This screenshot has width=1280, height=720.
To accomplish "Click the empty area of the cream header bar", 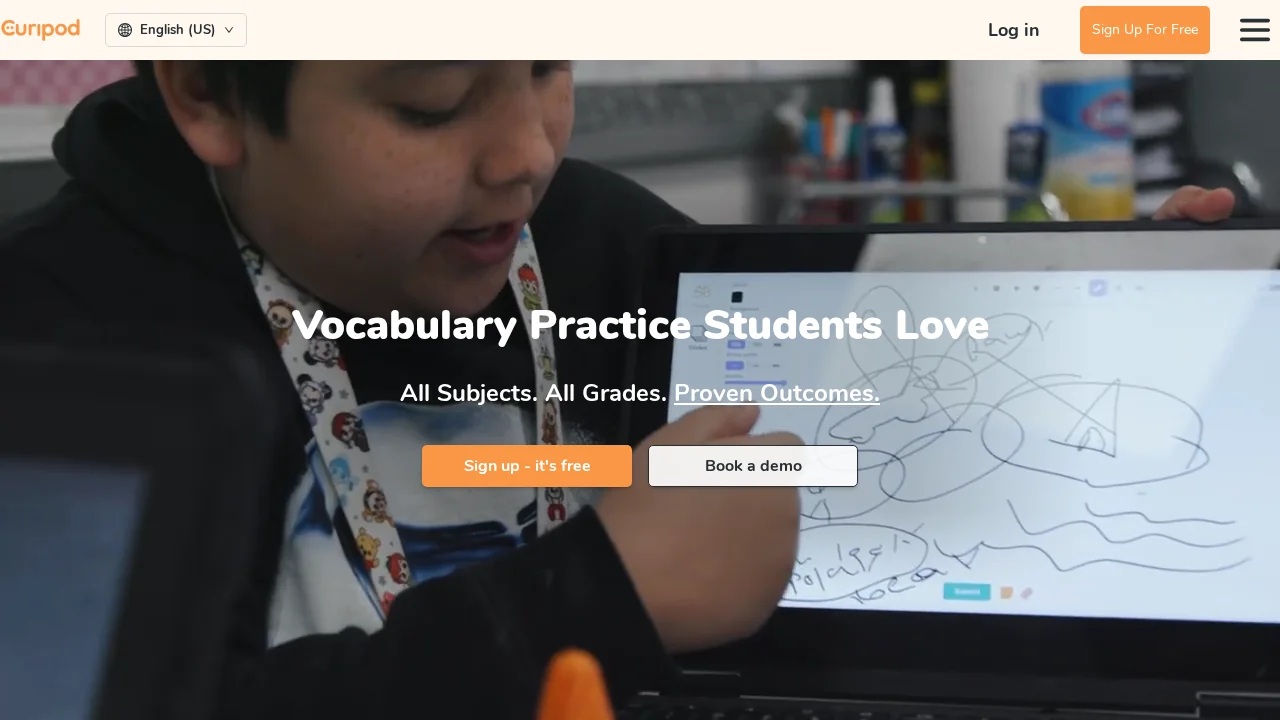I will [x=620, y=30].
